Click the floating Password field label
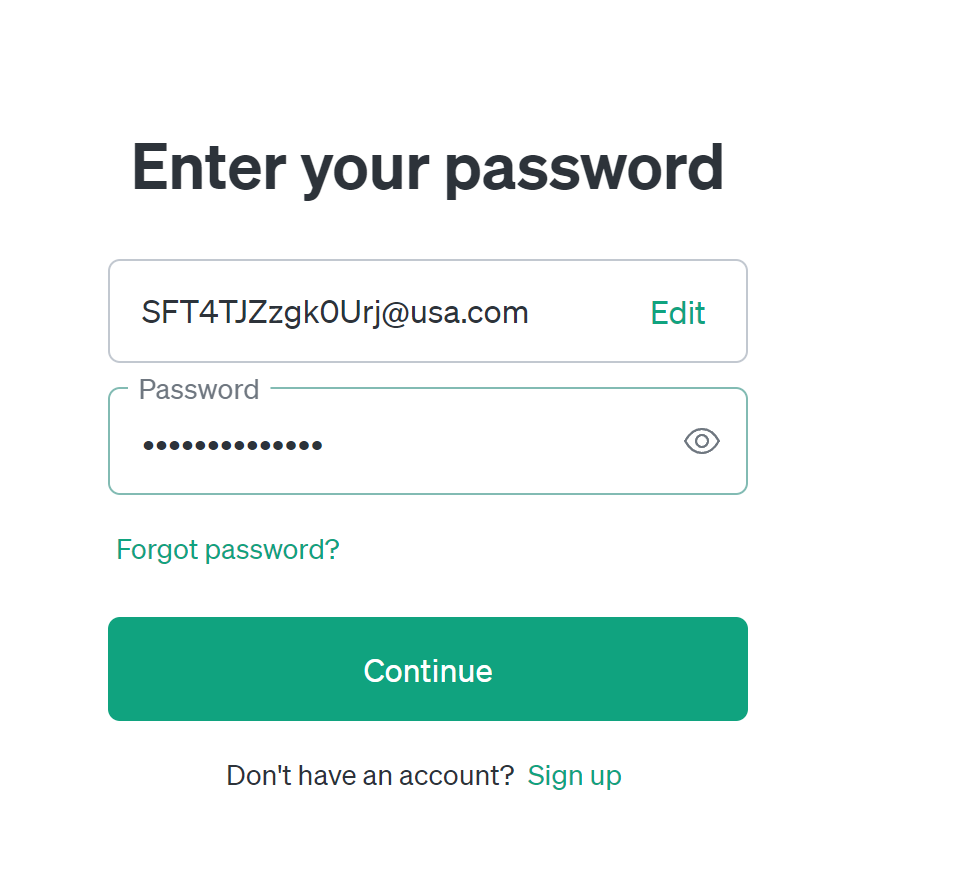979x881 pixels. tap(199, 389)
